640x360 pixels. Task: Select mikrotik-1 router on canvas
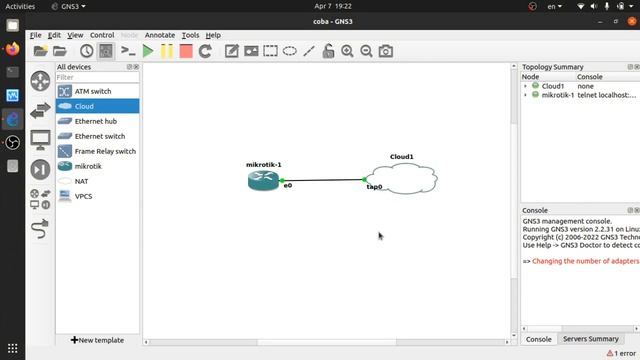[263, 181]
